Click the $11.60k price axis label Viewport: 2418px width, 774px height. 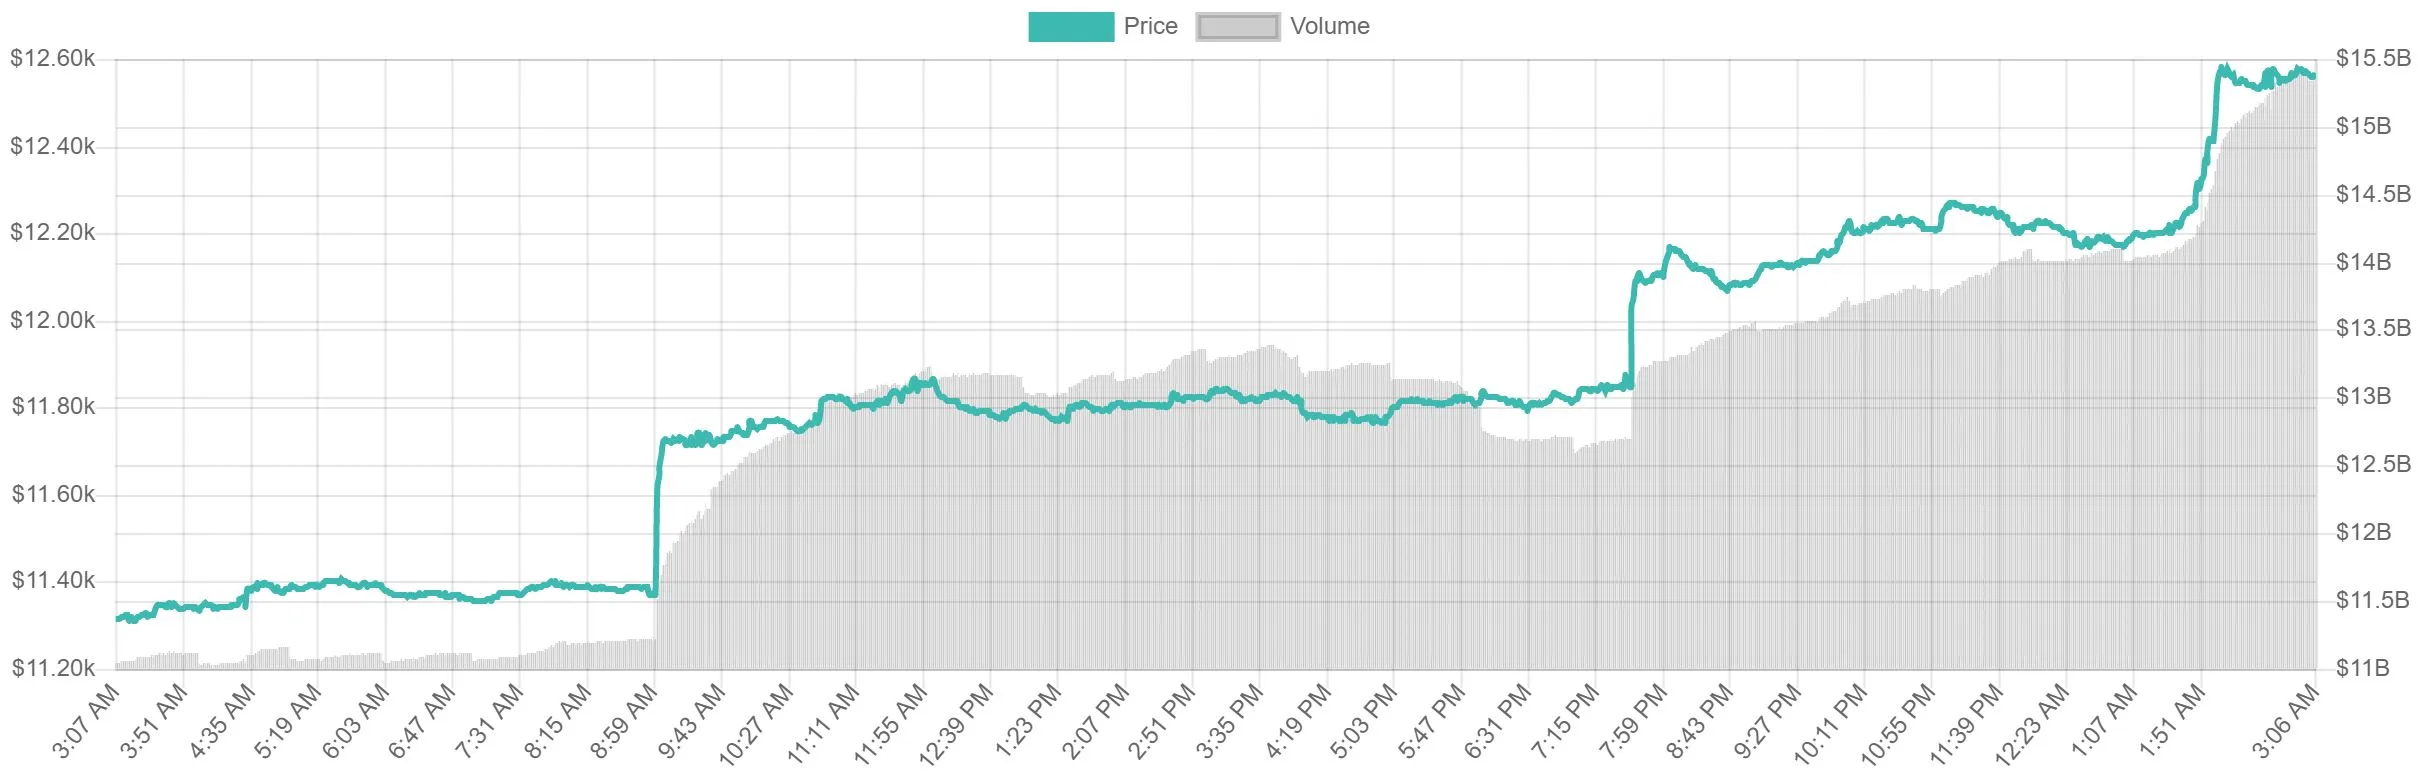[x=53, y=495]
